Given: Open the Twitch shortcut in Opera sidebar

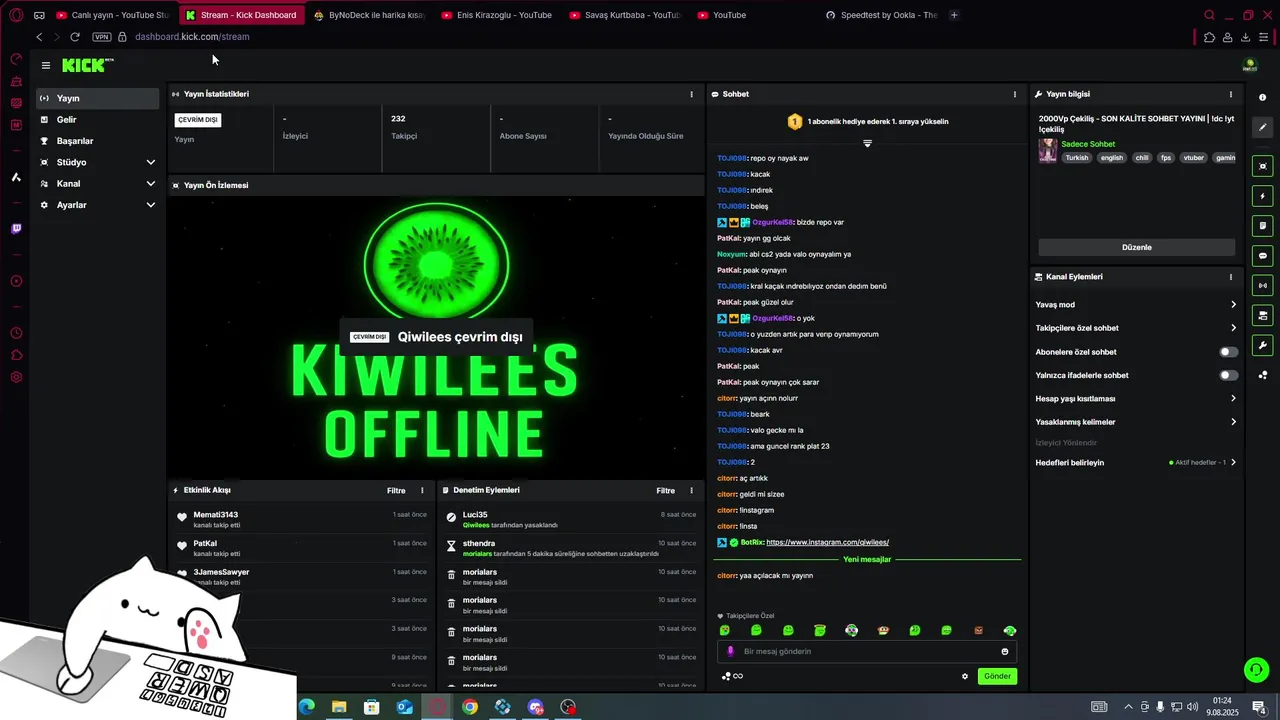Looking at the screenshot, I should click(x=16, y=229).
